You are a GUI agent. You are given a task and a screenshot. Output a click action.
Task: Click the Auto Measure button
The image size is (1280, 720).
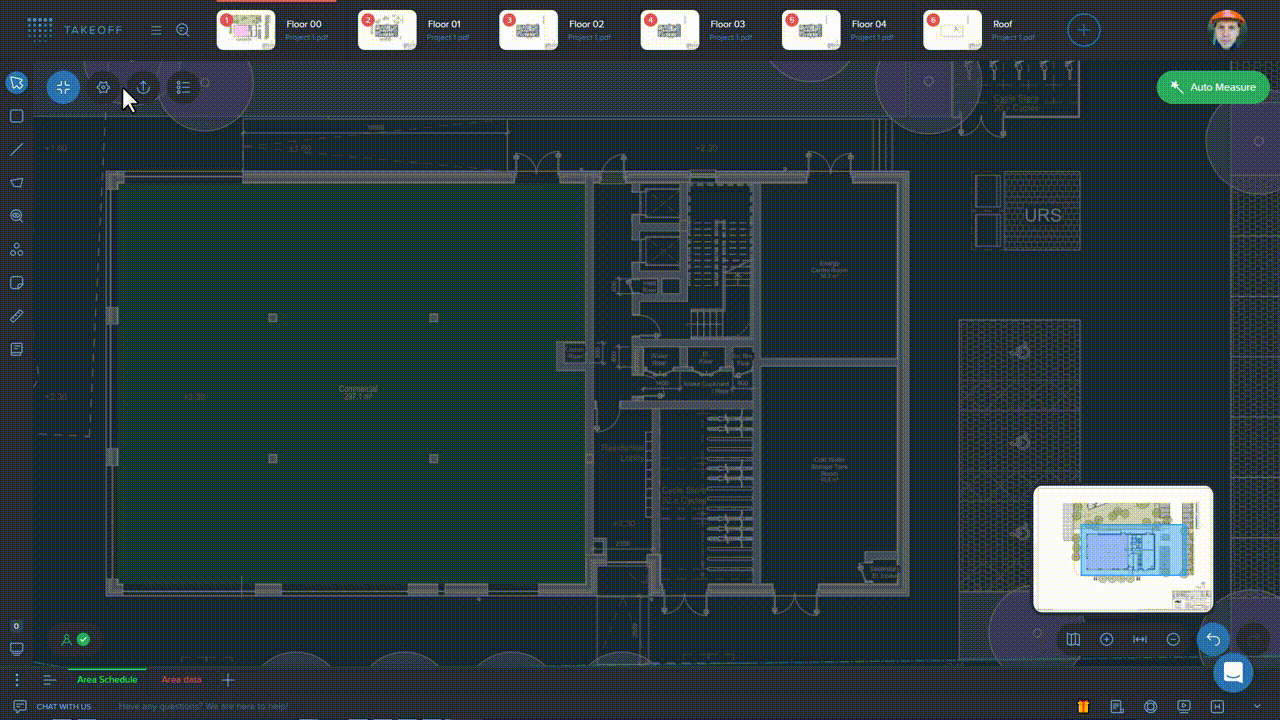[1213, 87]
